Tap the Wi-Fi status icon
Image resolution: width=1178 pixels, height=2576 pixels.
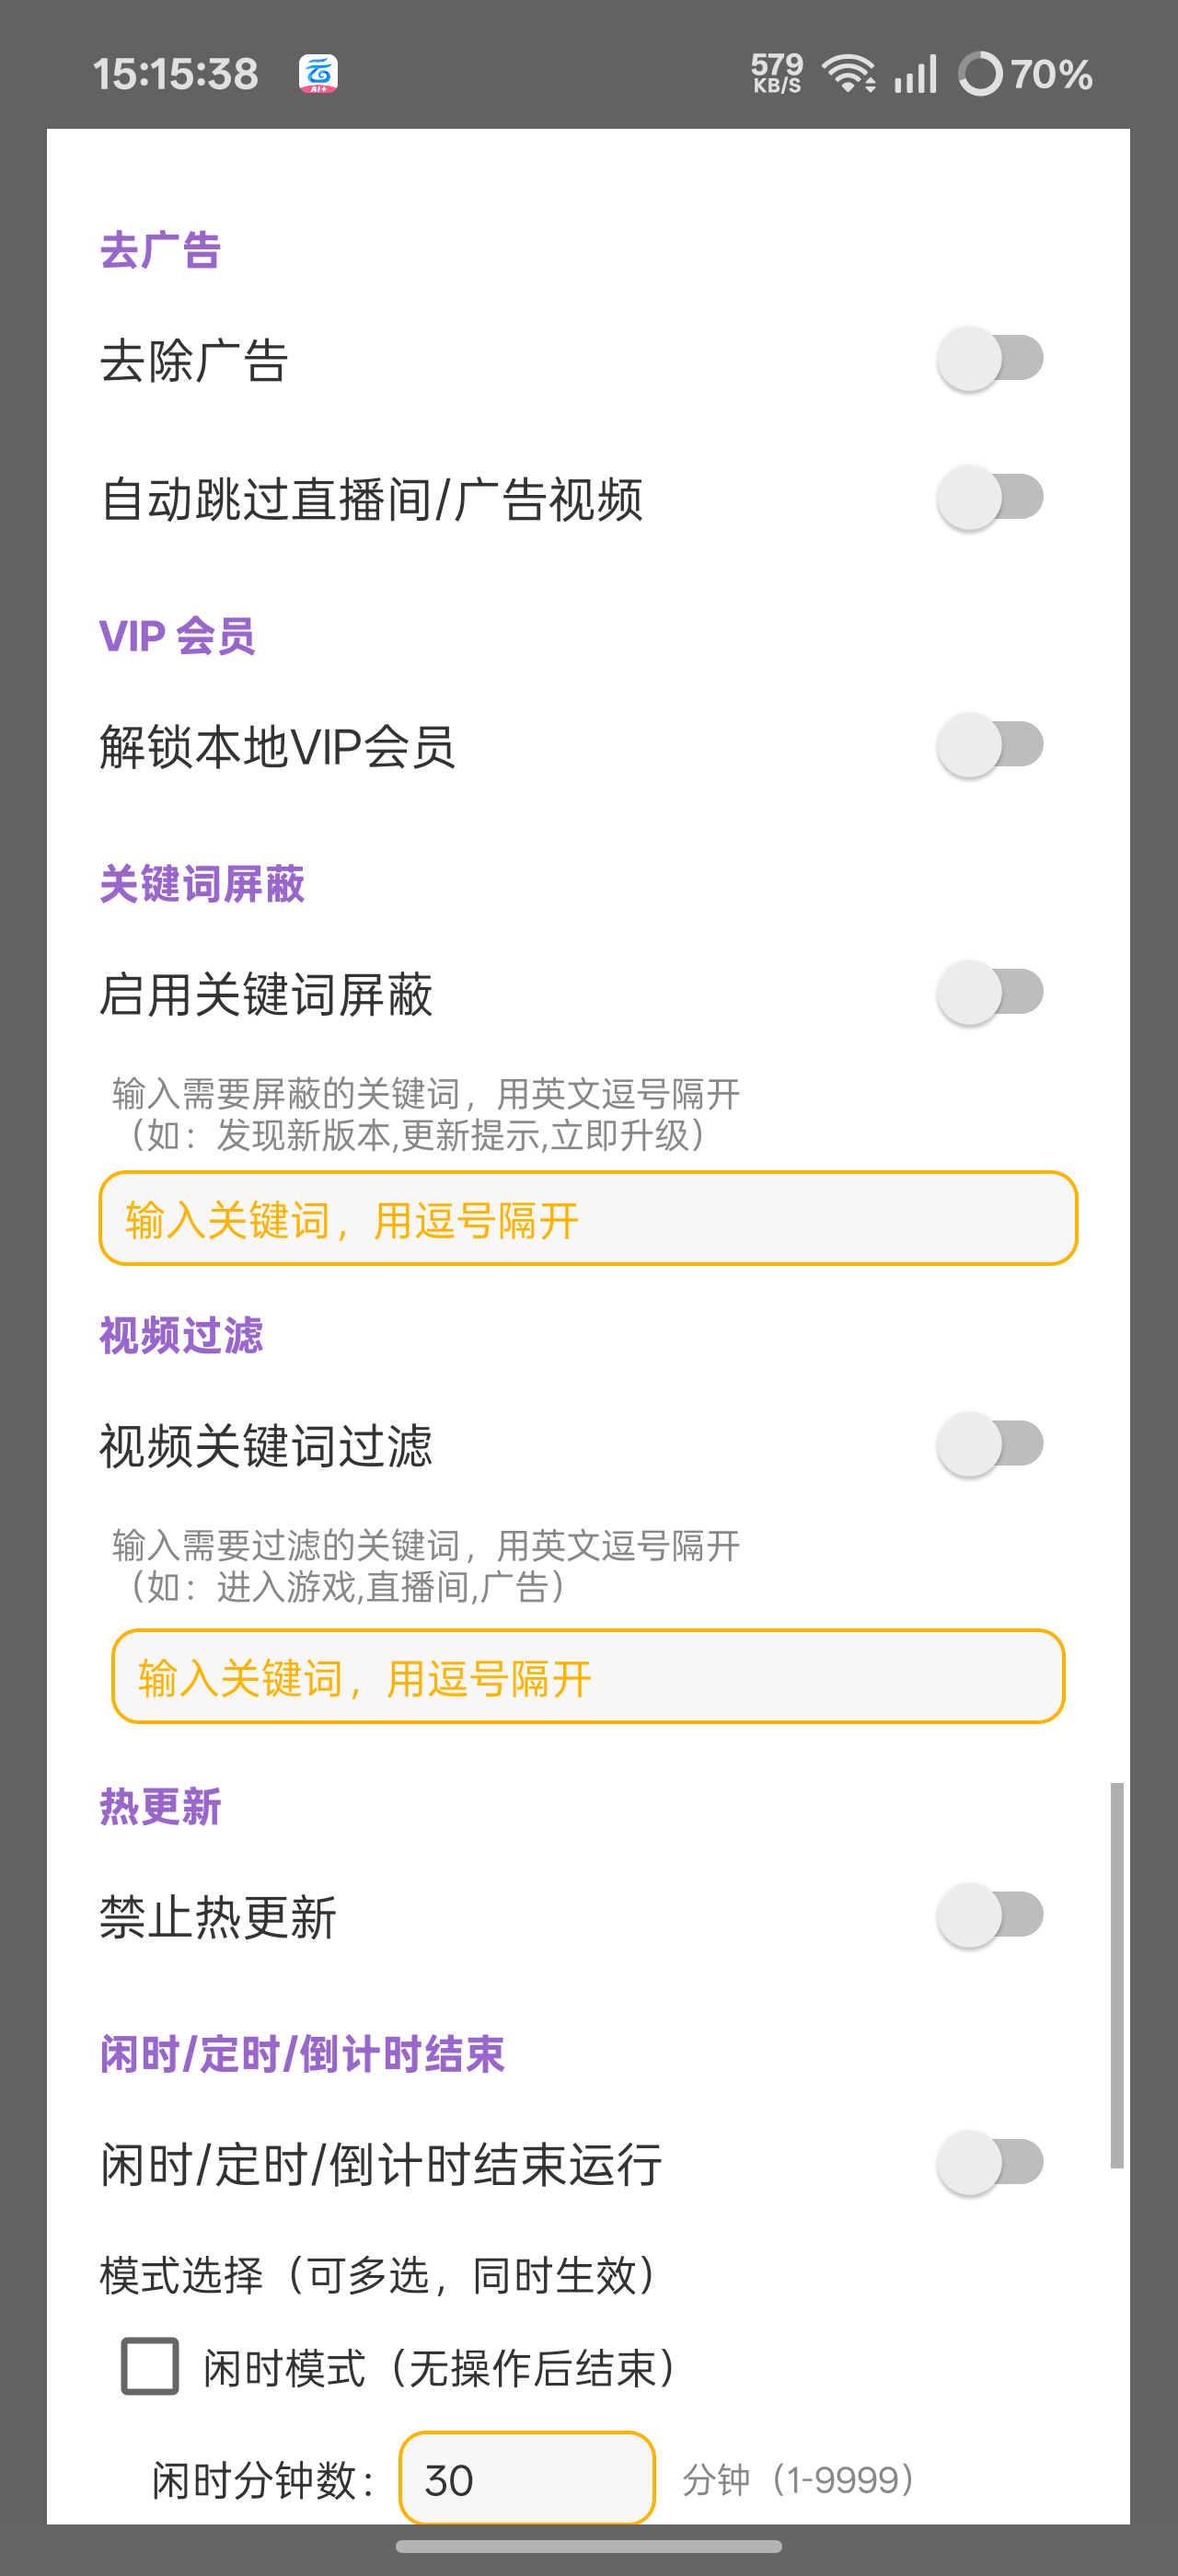[x=848, y=74]
